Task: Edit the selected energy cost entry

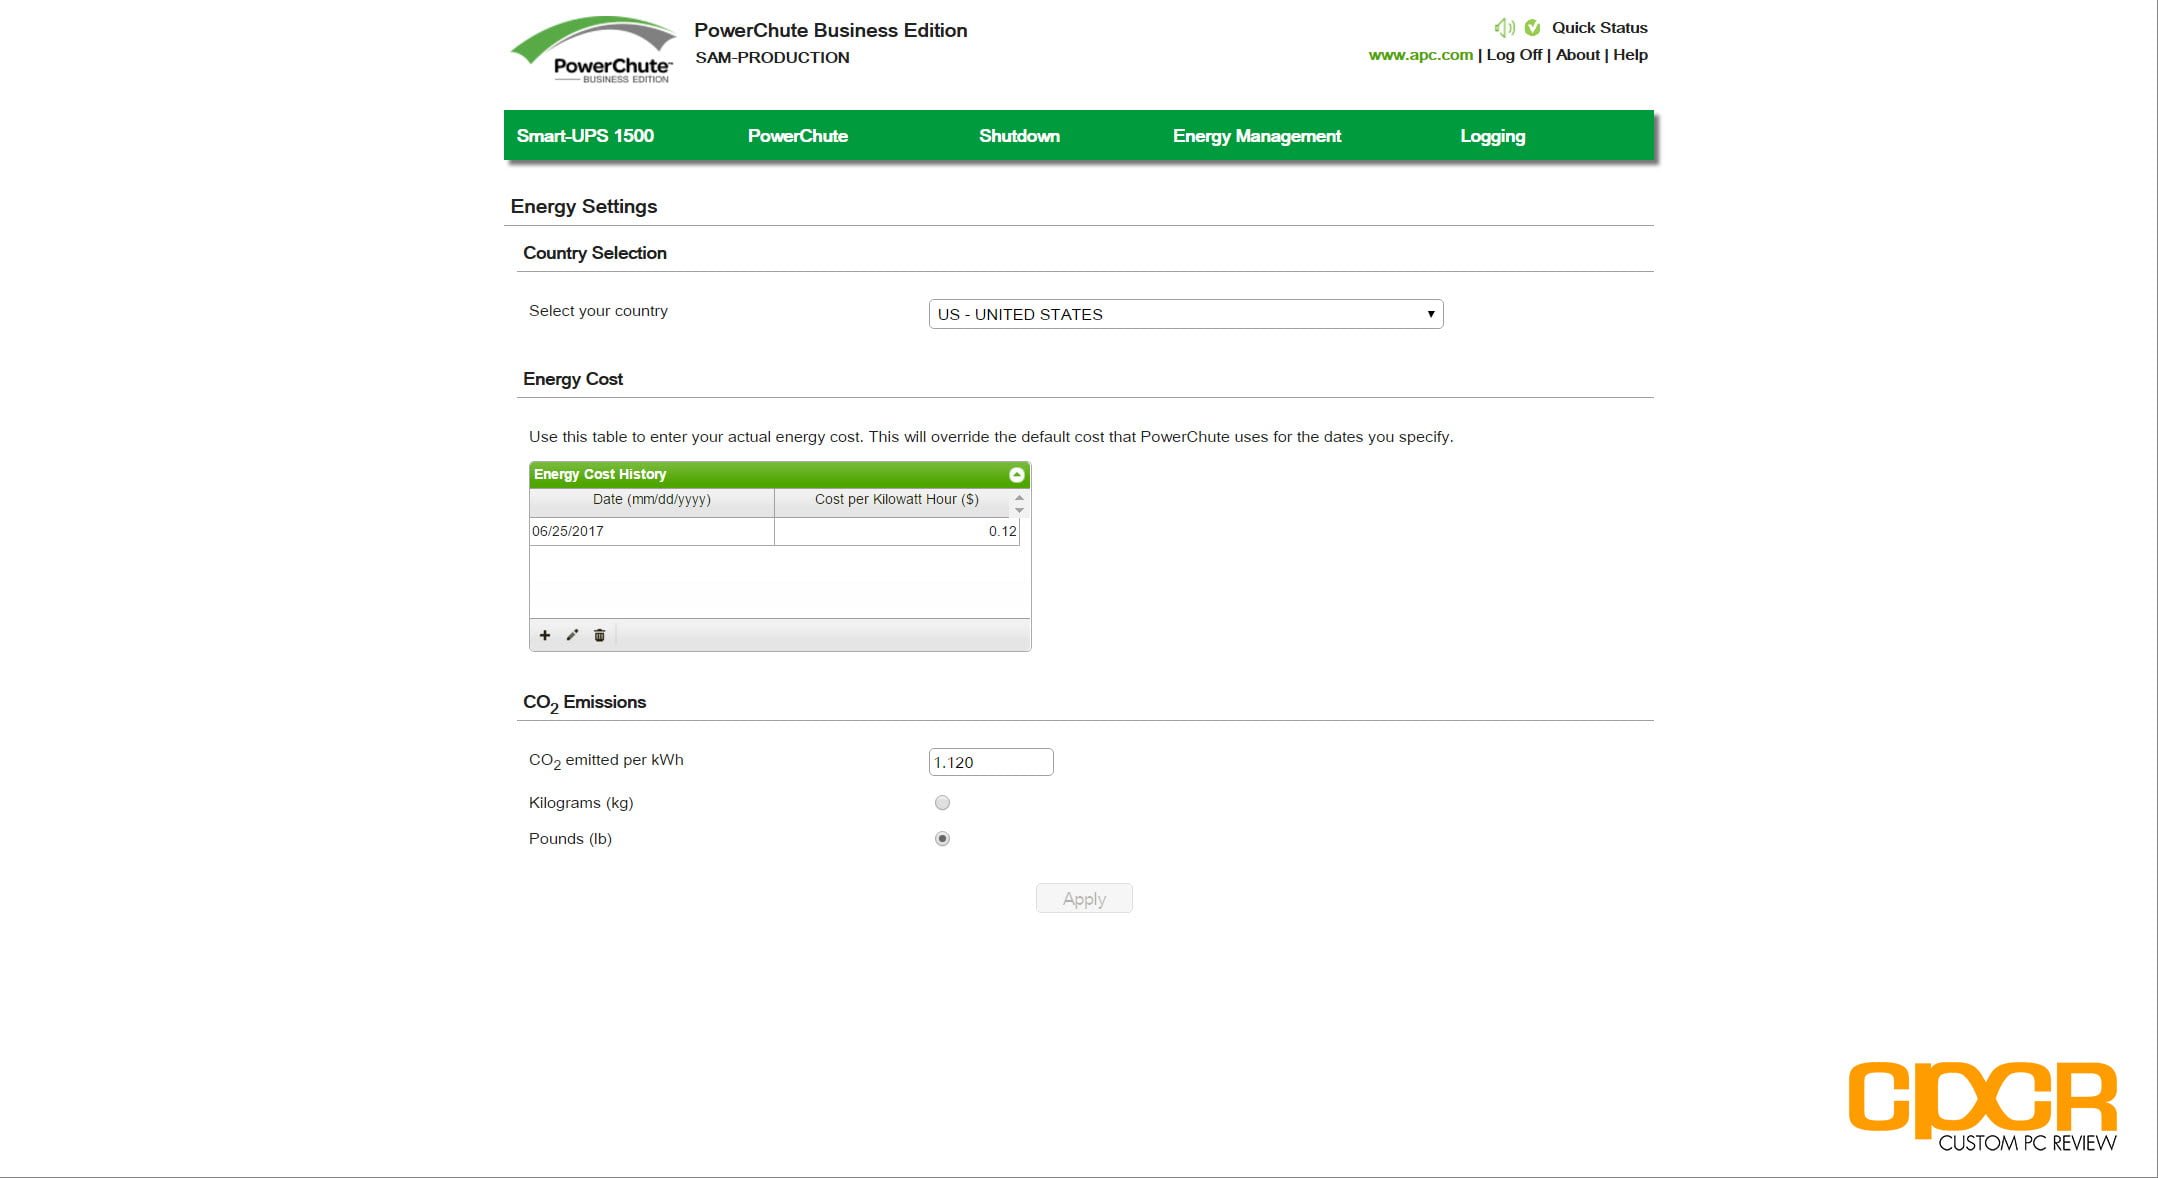Action: [x=572, y=635]
